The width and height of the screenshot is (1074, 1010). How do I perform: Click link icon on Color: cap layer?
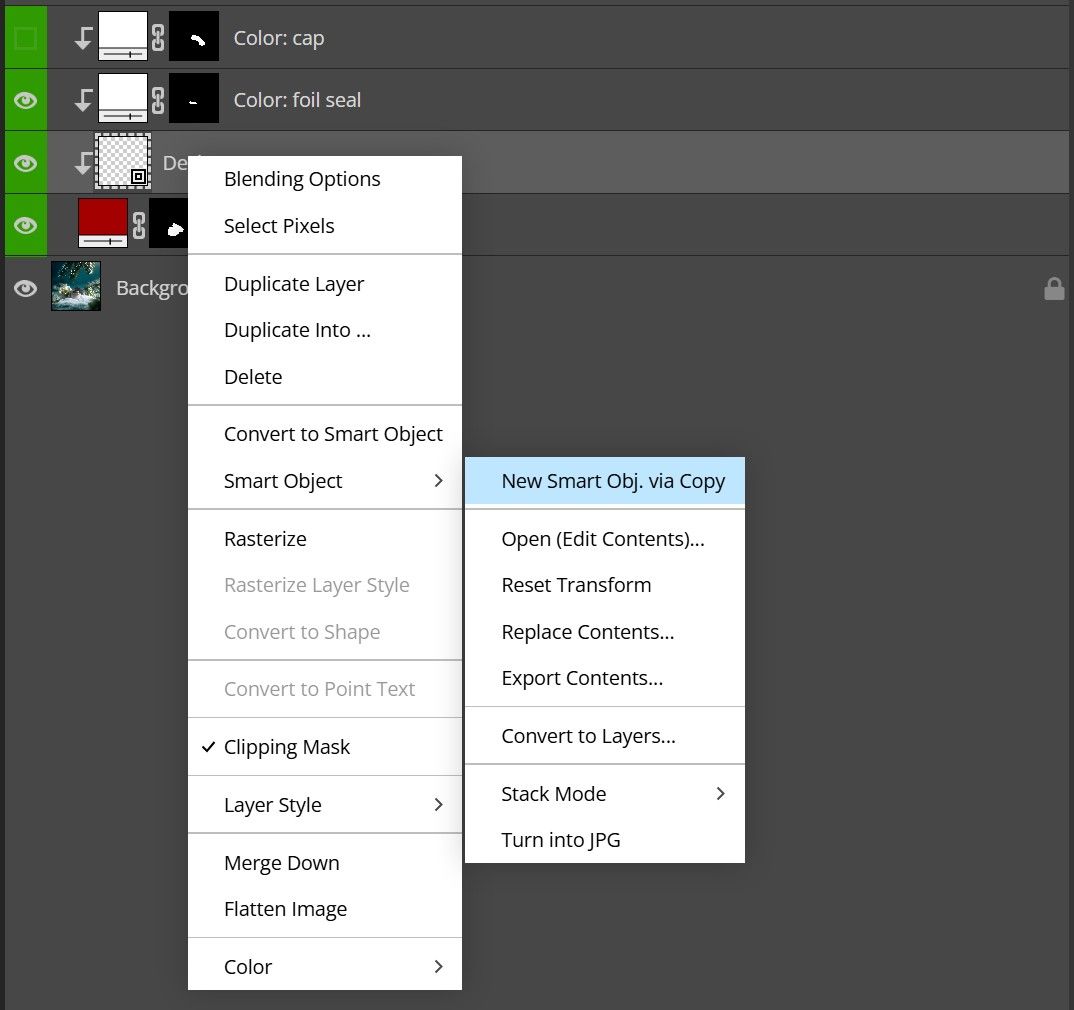(x=158, y=38)
